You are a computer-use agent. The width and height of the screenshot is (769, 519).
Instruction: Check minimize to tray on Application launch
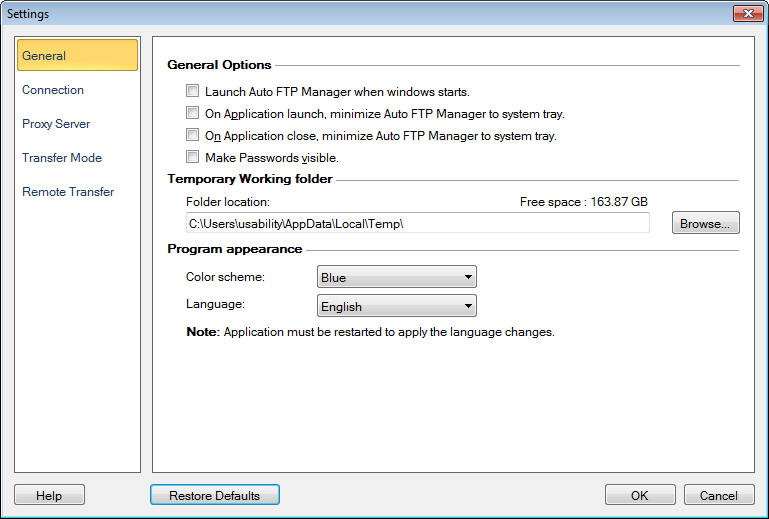pos(192,113)
